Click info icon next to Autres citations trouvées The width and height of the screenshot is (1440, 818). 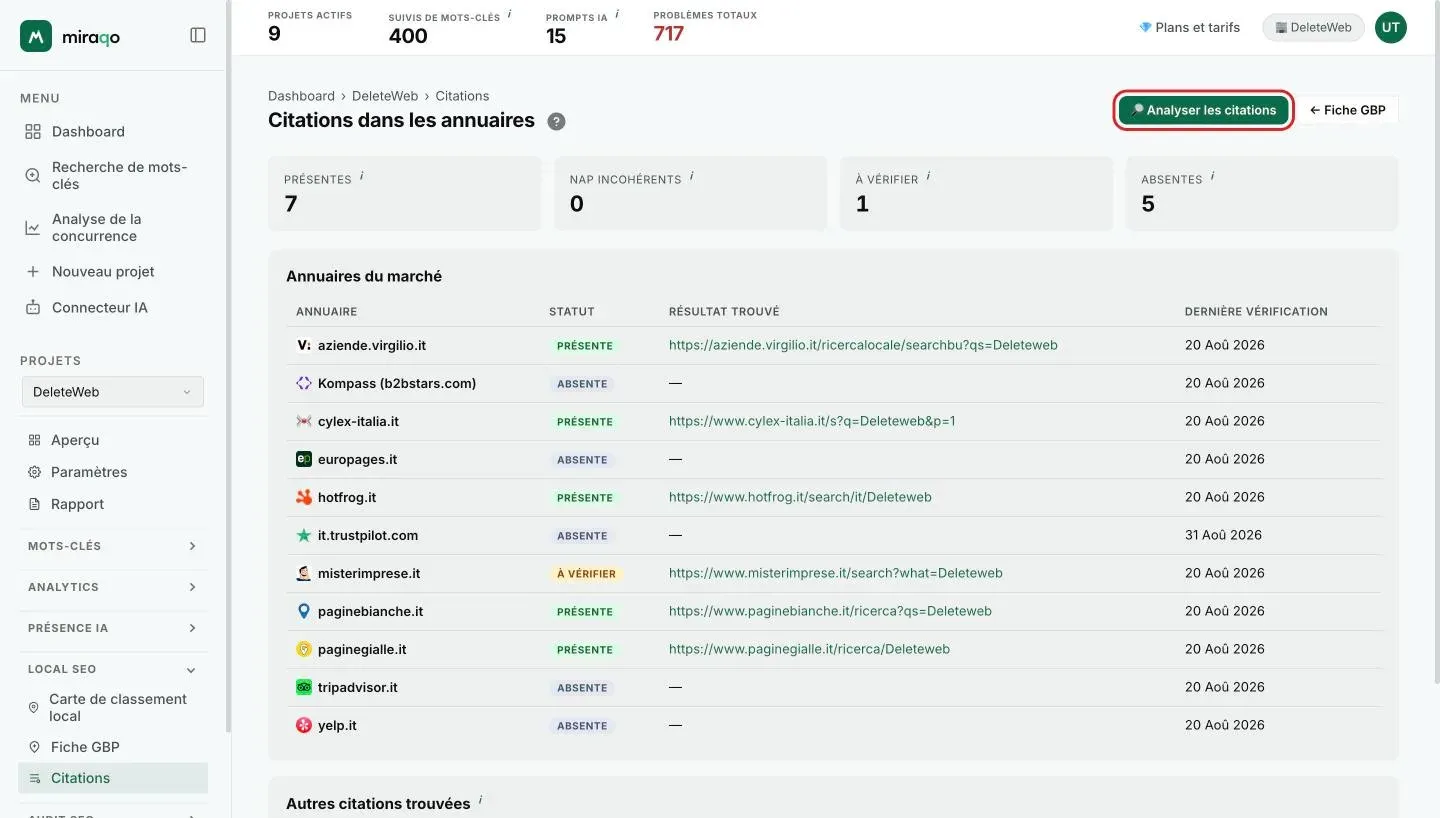coord(480,800)
